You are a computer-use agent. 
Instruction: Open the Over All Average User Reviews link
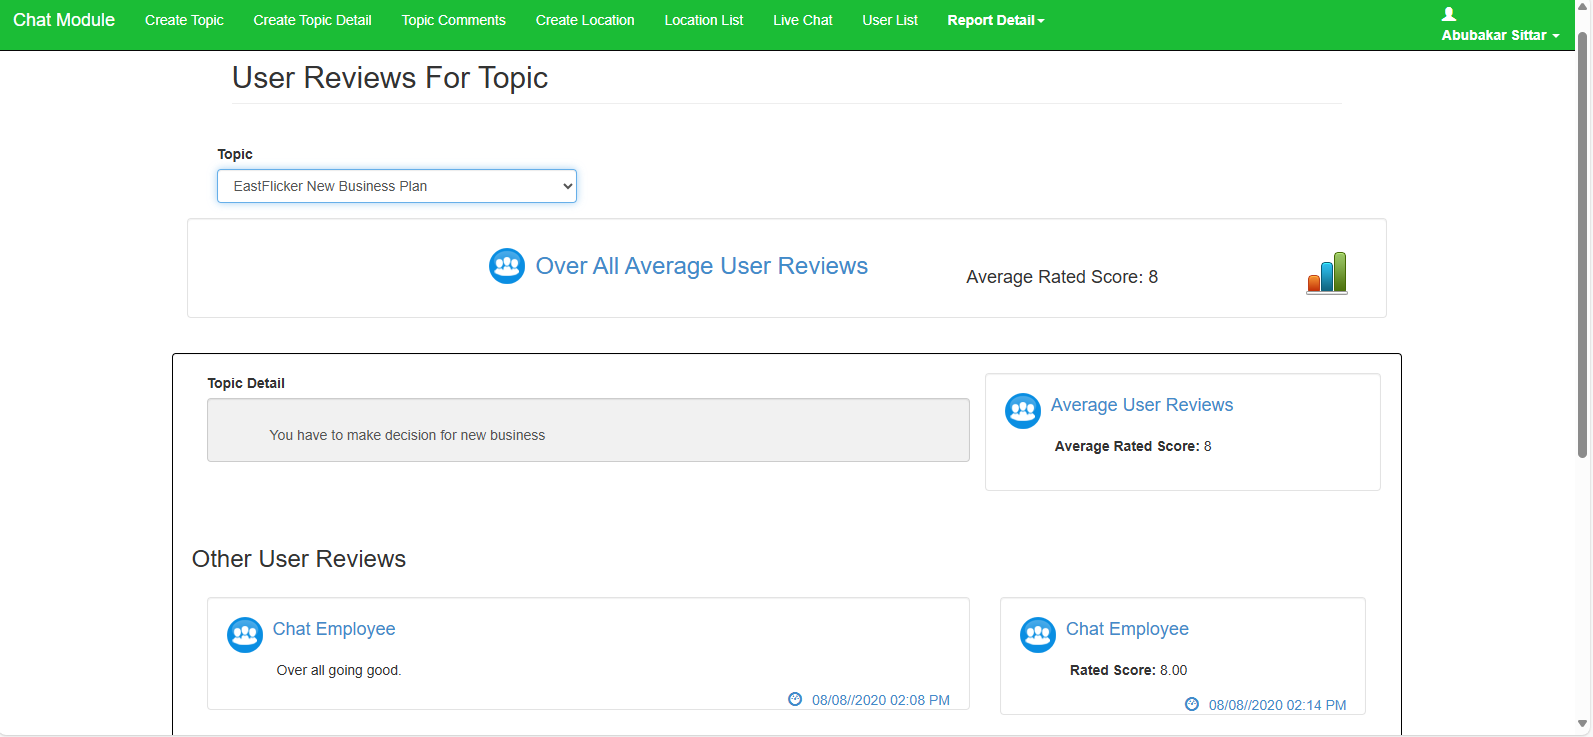(701, 266)
